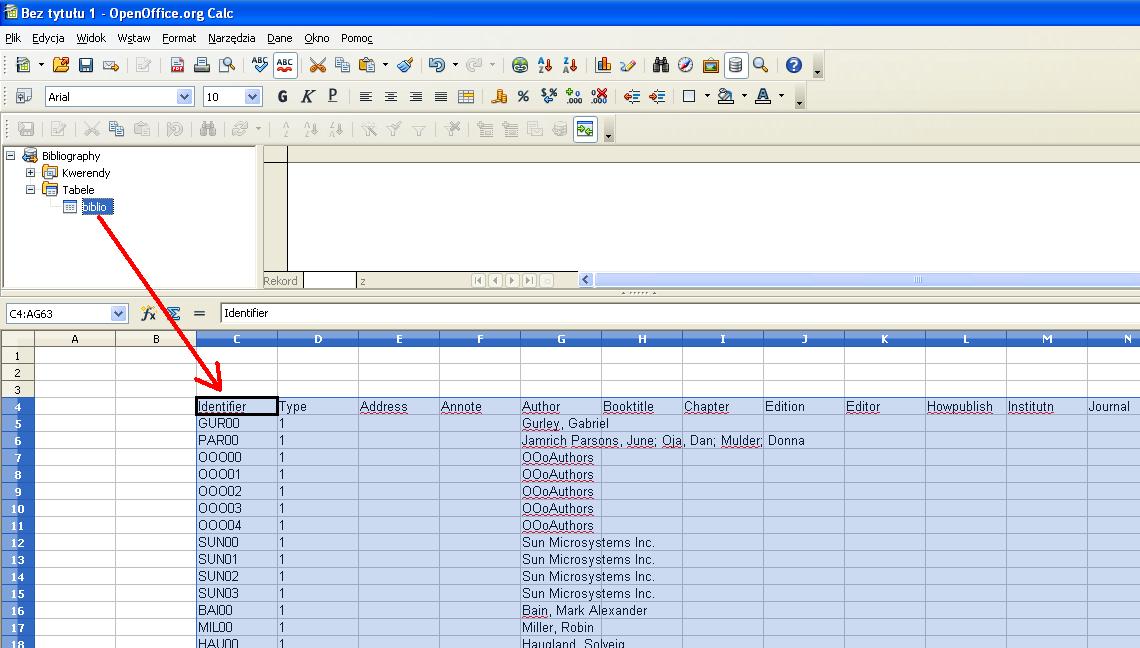Undo the last action

(x=437, y=65)
